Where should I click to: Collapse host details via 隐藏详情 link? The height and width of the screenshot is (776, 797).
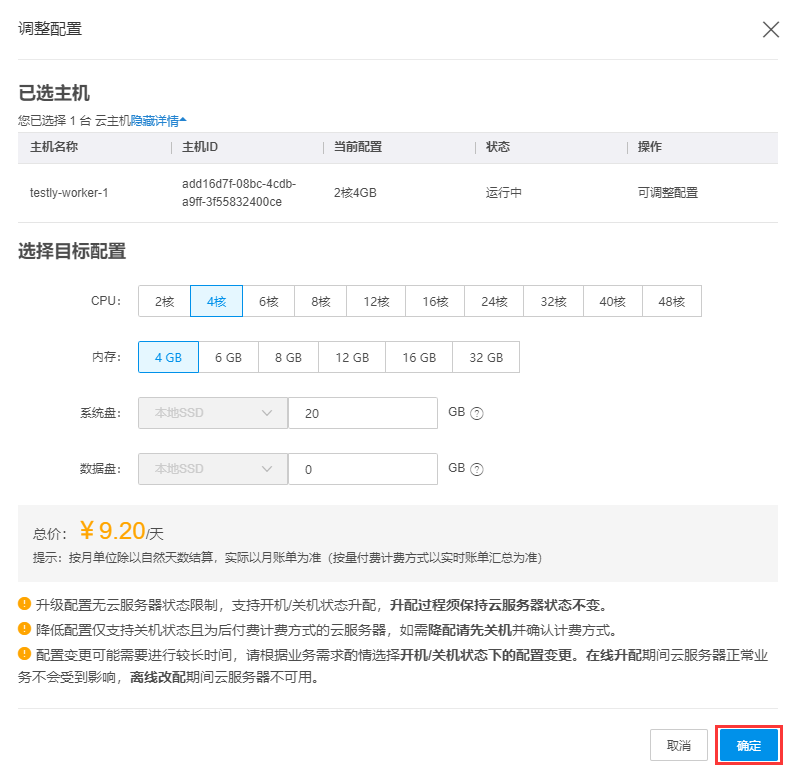click(158, 120)
